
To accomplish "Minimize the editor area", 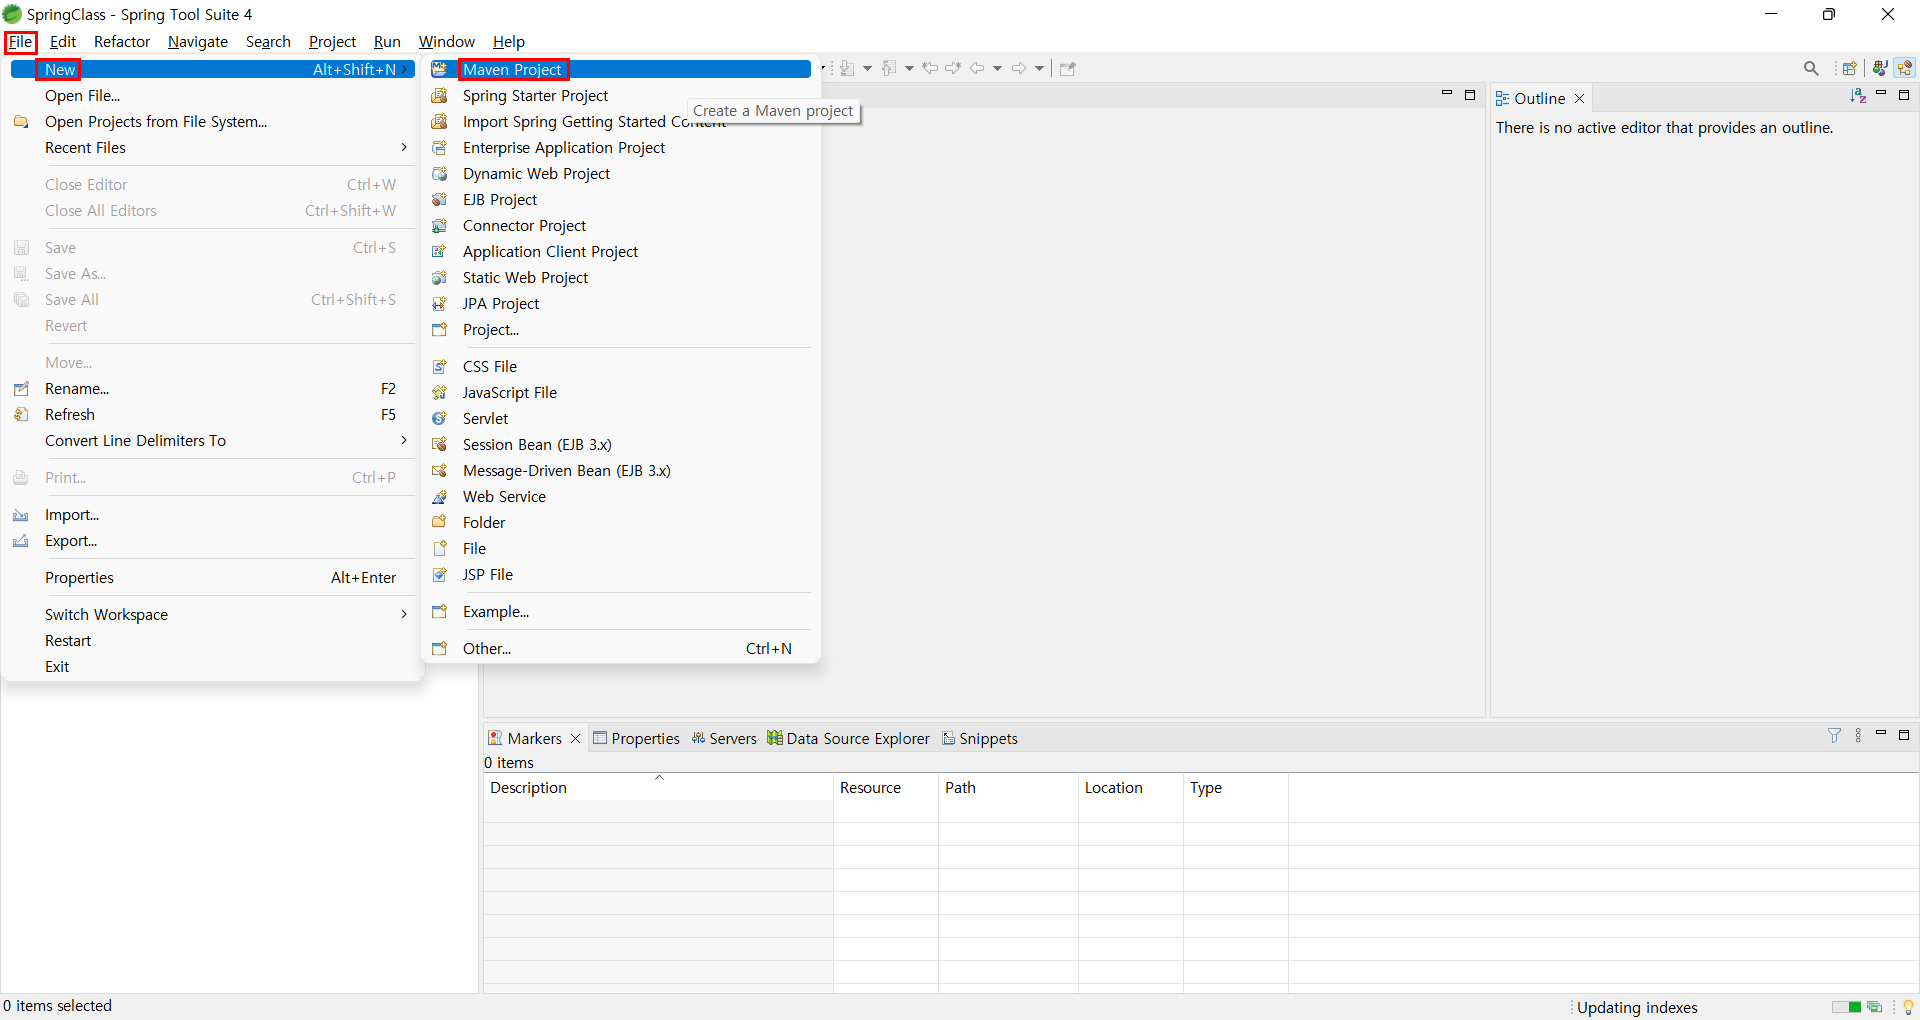I will [1447, 94].
